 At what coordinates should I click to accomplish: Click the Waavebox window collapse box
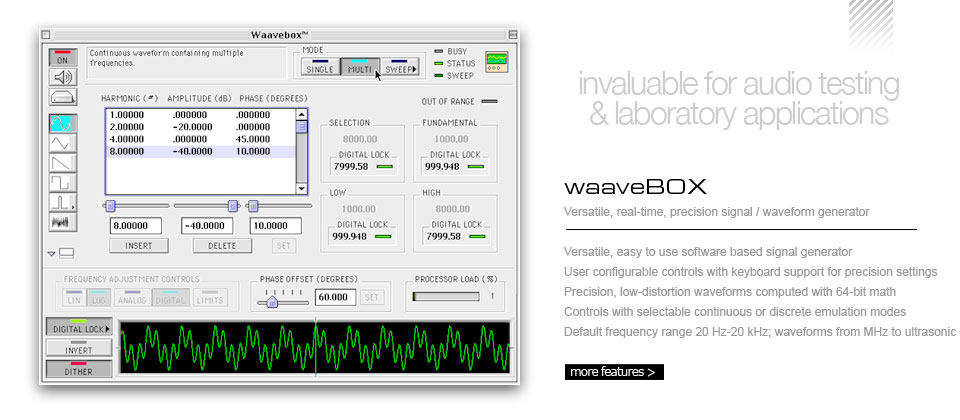512,35
